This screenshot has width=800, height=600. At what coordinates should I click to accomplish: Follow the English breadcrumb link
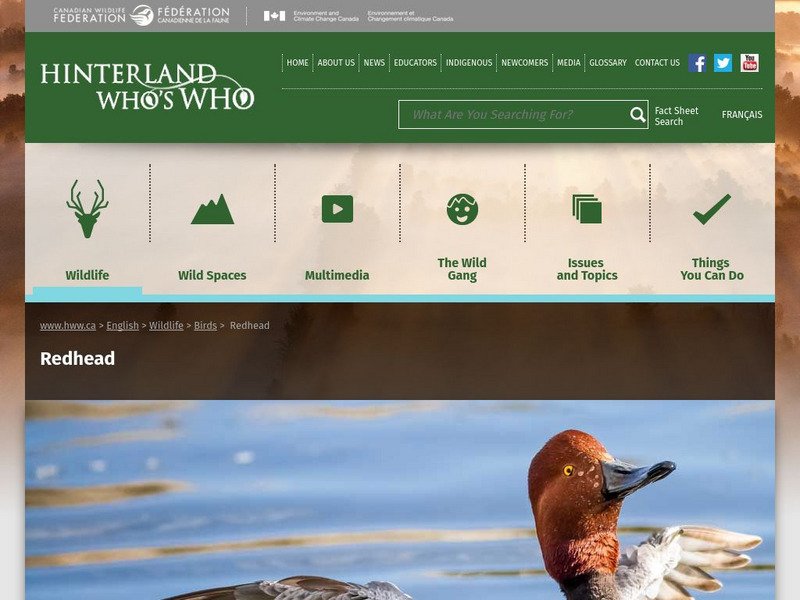click(122, 326)
